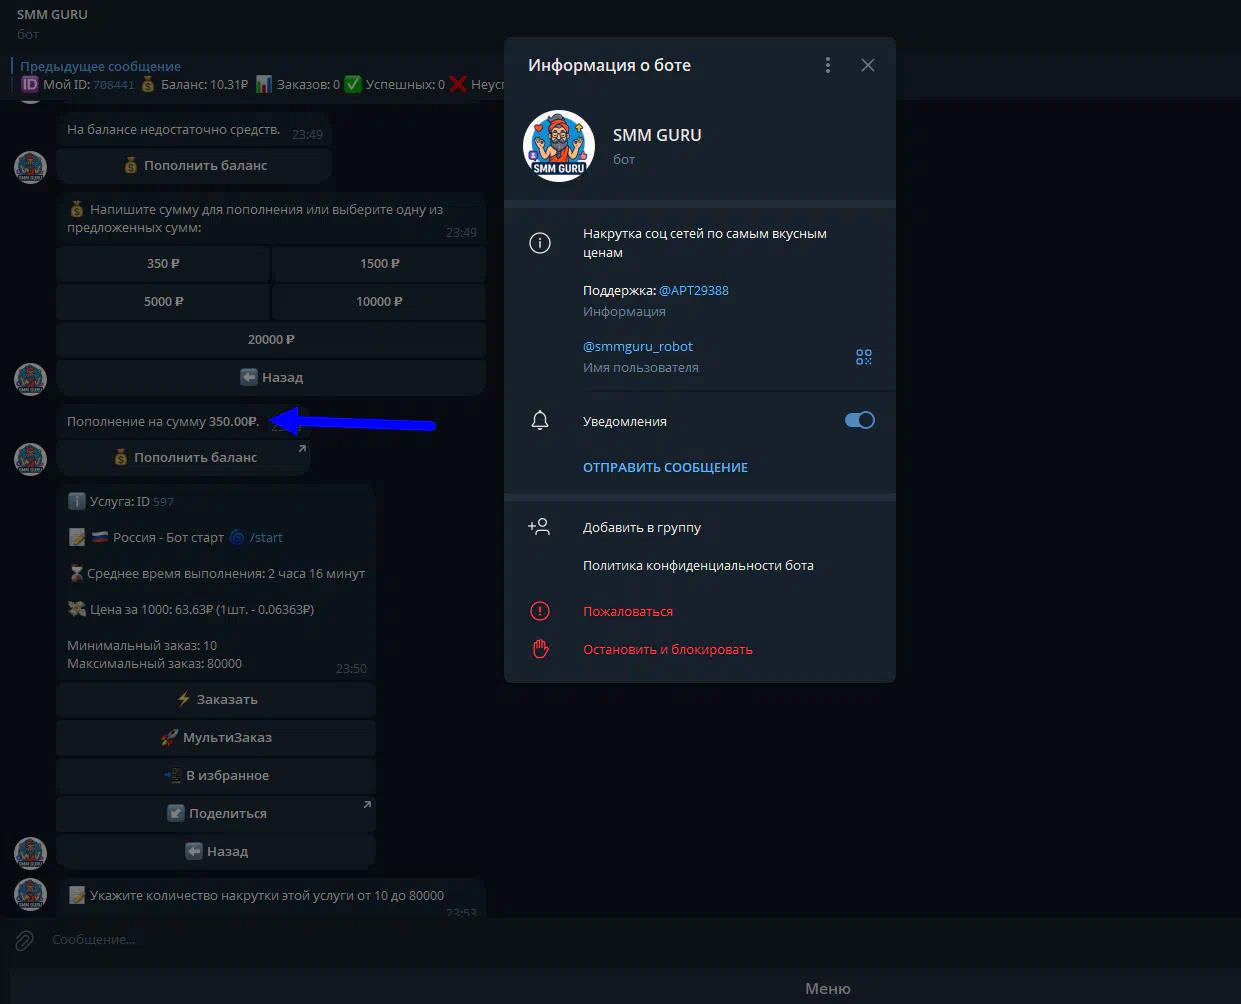Image resolution: width=1241 pixels, height=1004 pixels.
Task: Click the SMM GURU chat title
Action: [52, 15]
